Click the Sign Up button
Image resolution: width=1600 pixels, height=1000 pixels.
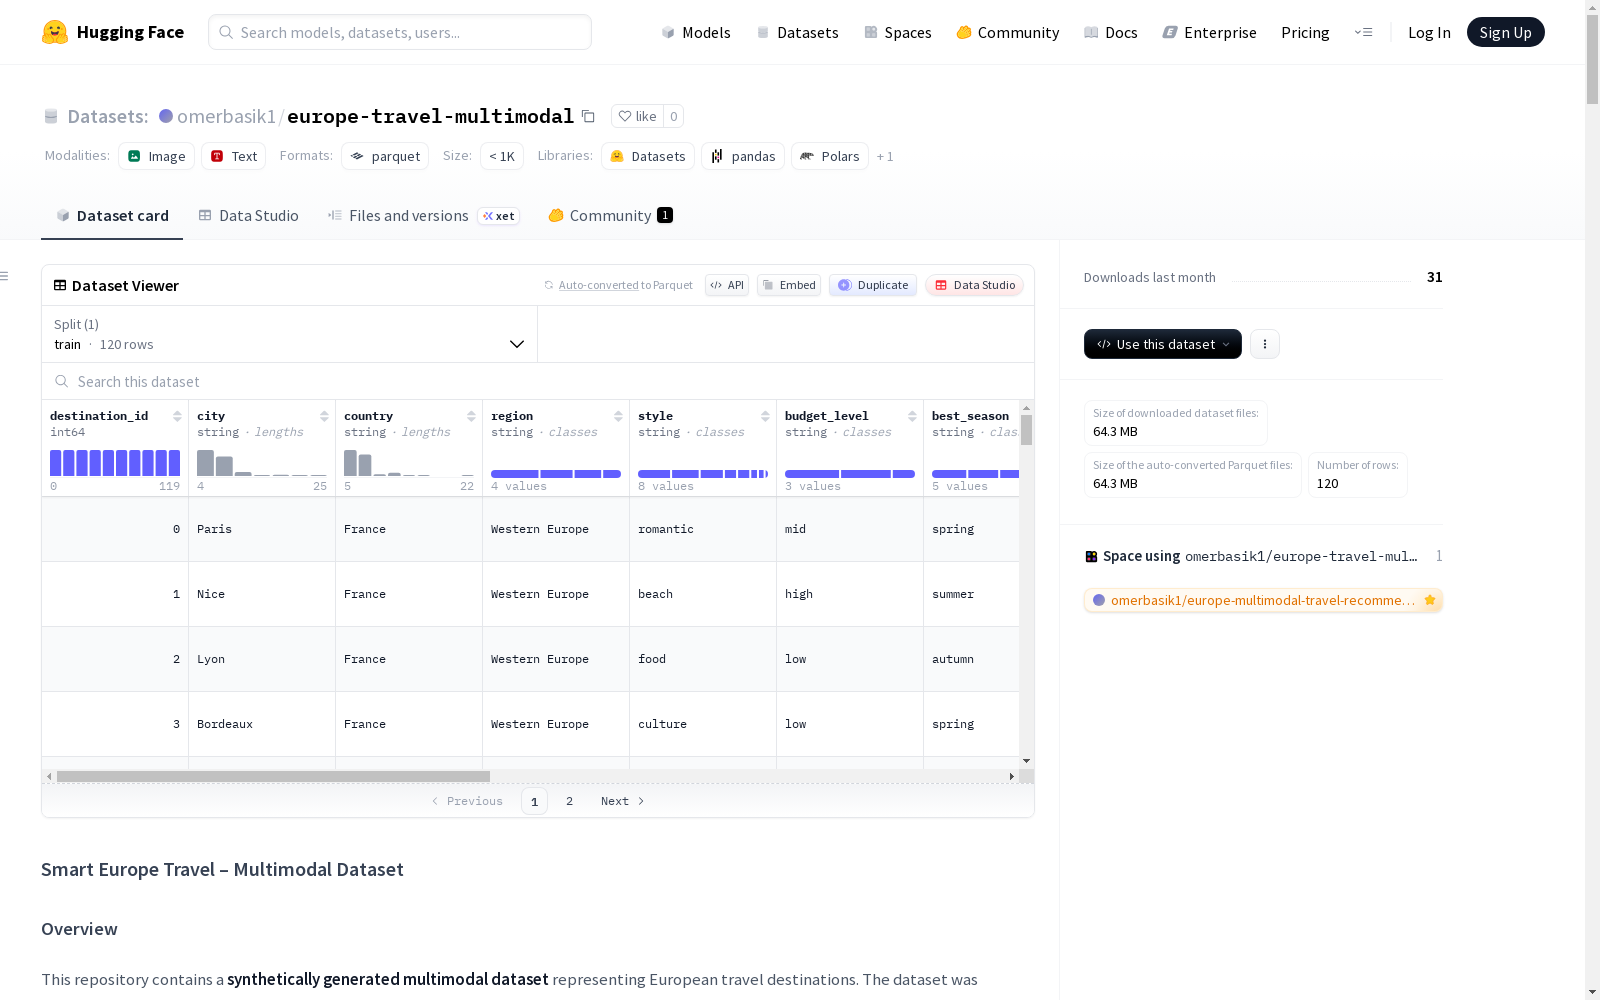coord(1506,32)
